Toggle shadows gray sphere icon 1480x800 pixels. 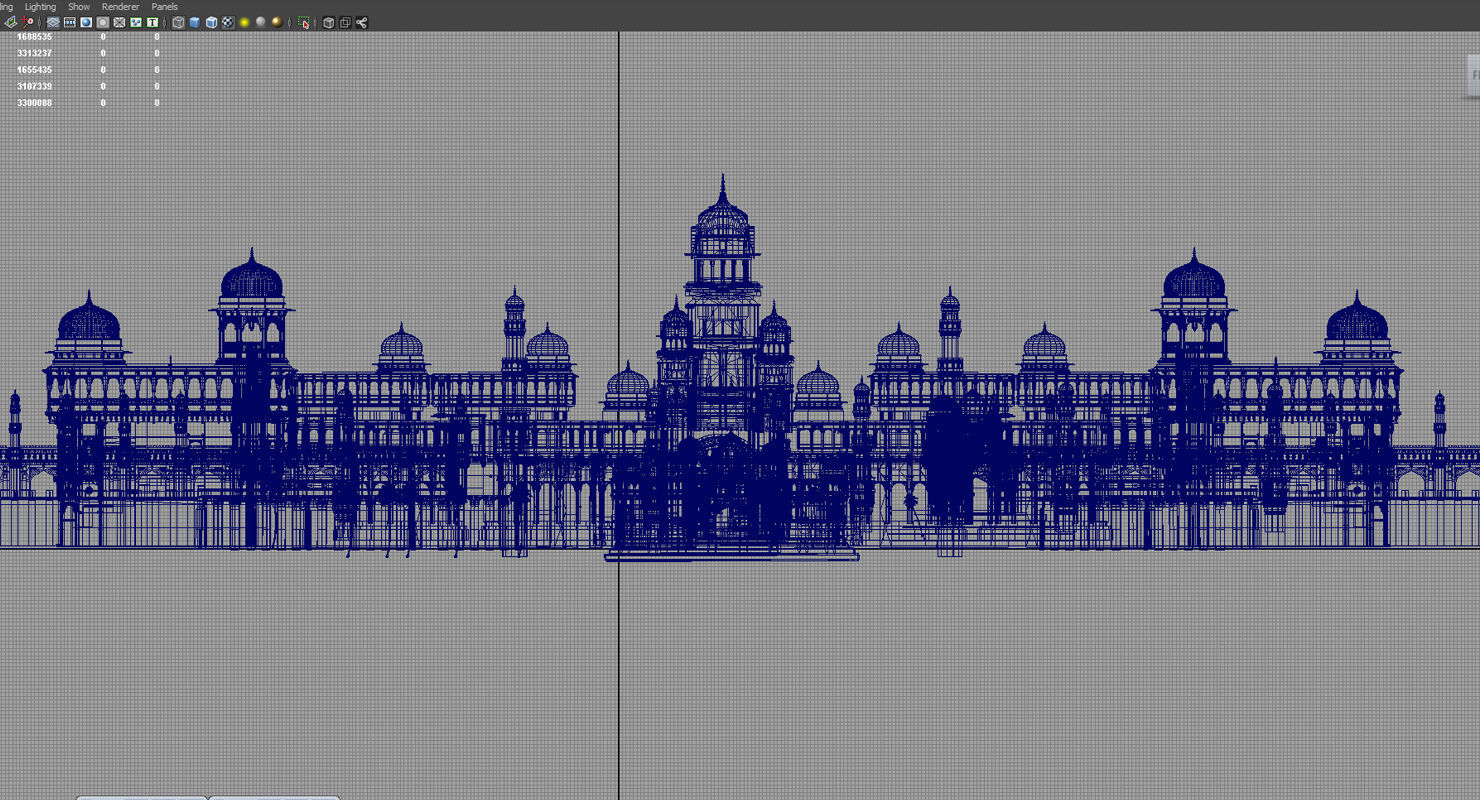pos(260,22)
